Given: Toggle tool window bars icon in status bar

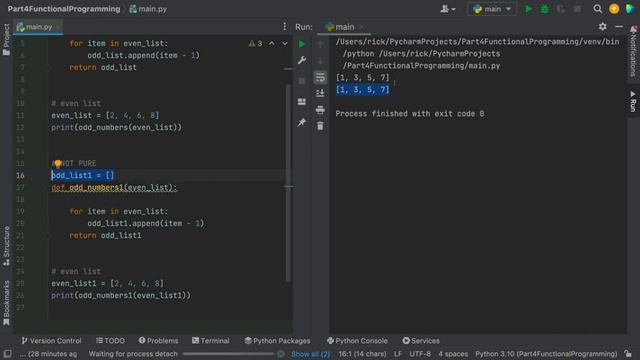Looking at the screenshot, I should 7,353.
